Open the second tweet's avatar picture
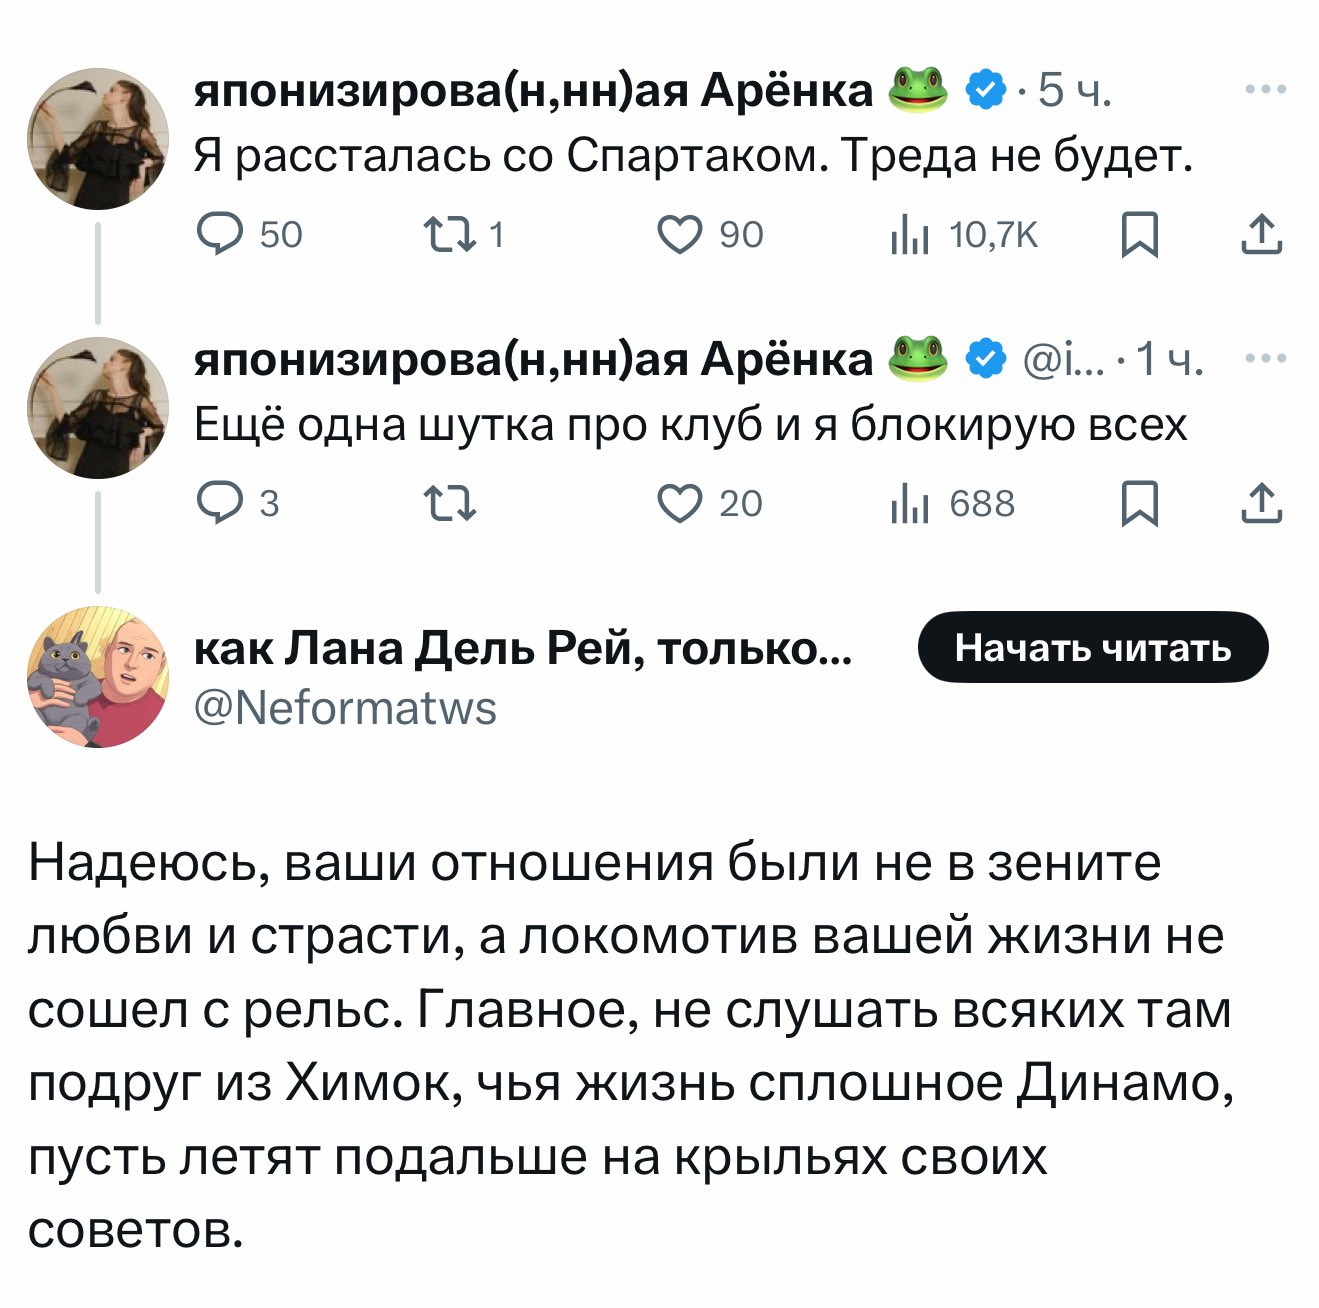 (x=98, y=407)
